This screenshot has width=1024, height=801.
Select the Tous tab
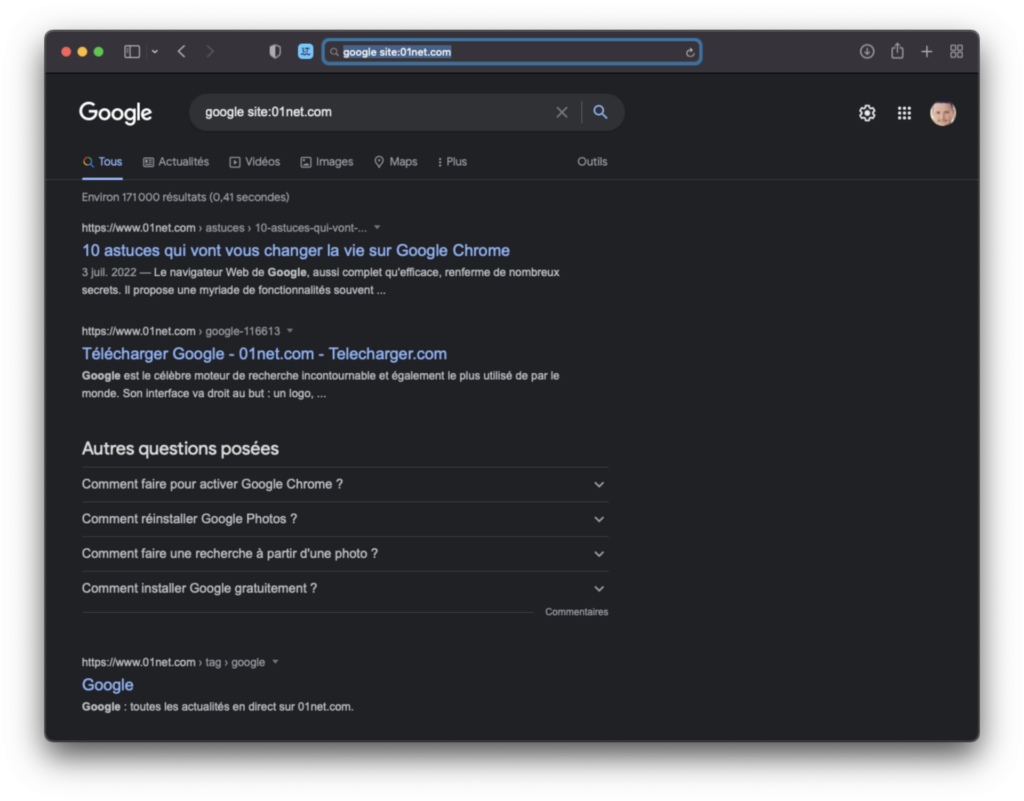tap(103, 162)
